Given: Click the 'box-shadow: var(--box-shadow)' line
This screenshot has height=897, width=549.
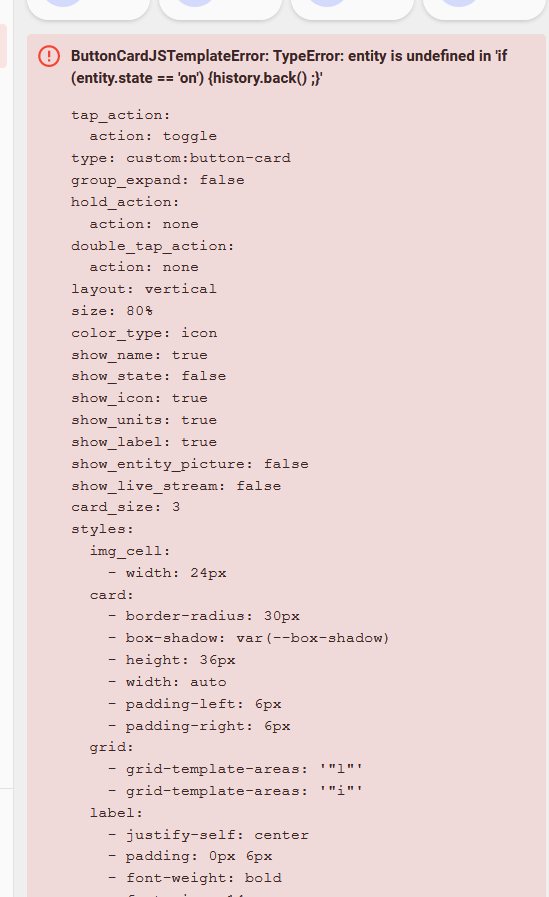Looking at the screenshot, I should (x=249, y=638).
